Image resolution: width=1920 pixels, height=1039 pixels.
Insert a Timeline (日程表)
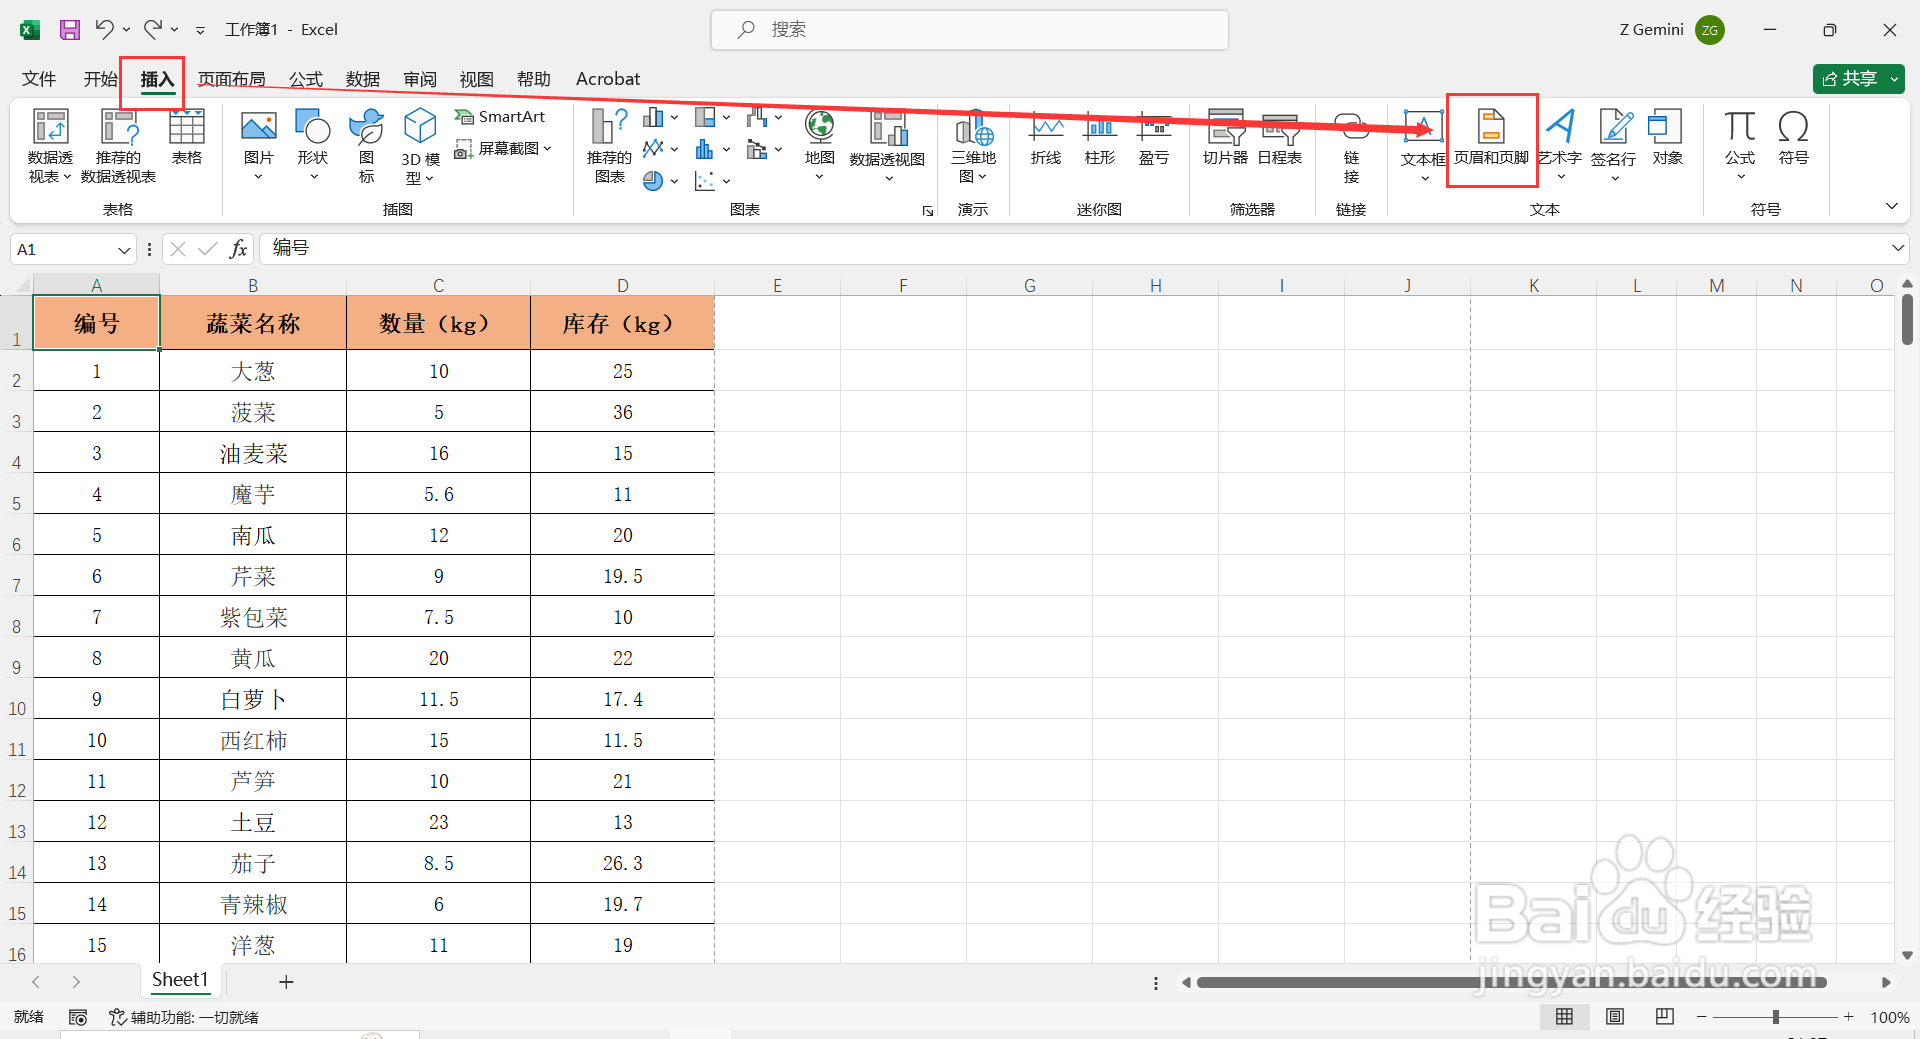click(1280, 138)
